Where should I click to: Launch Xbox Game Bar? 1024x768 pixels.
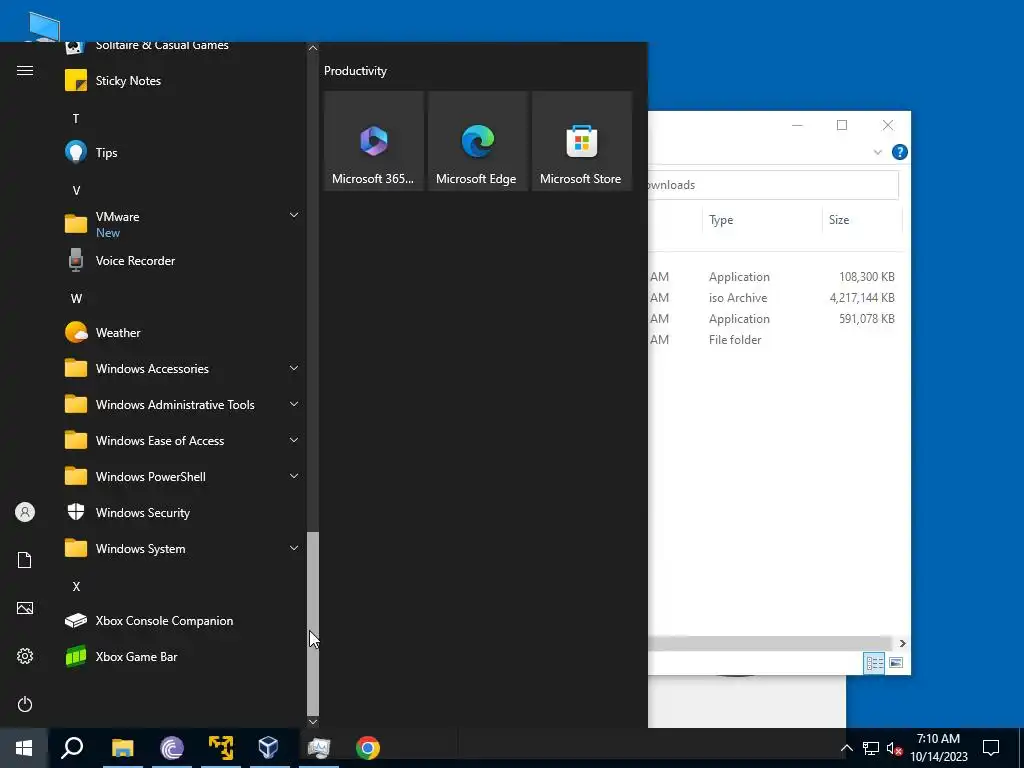[x=182, y=657]
